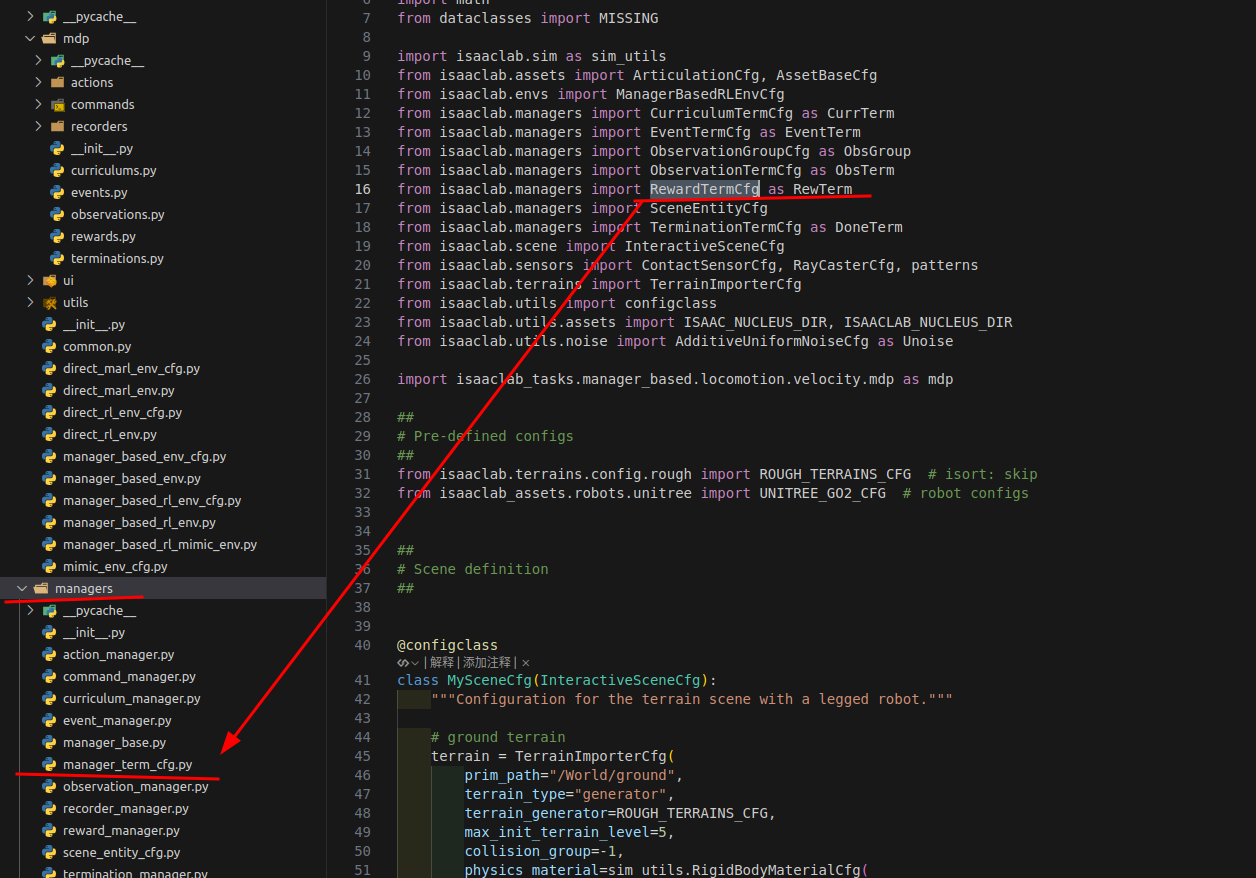Open manager_based_env_cfg.py file
The image size is (1256, 878).
point(144,457)
